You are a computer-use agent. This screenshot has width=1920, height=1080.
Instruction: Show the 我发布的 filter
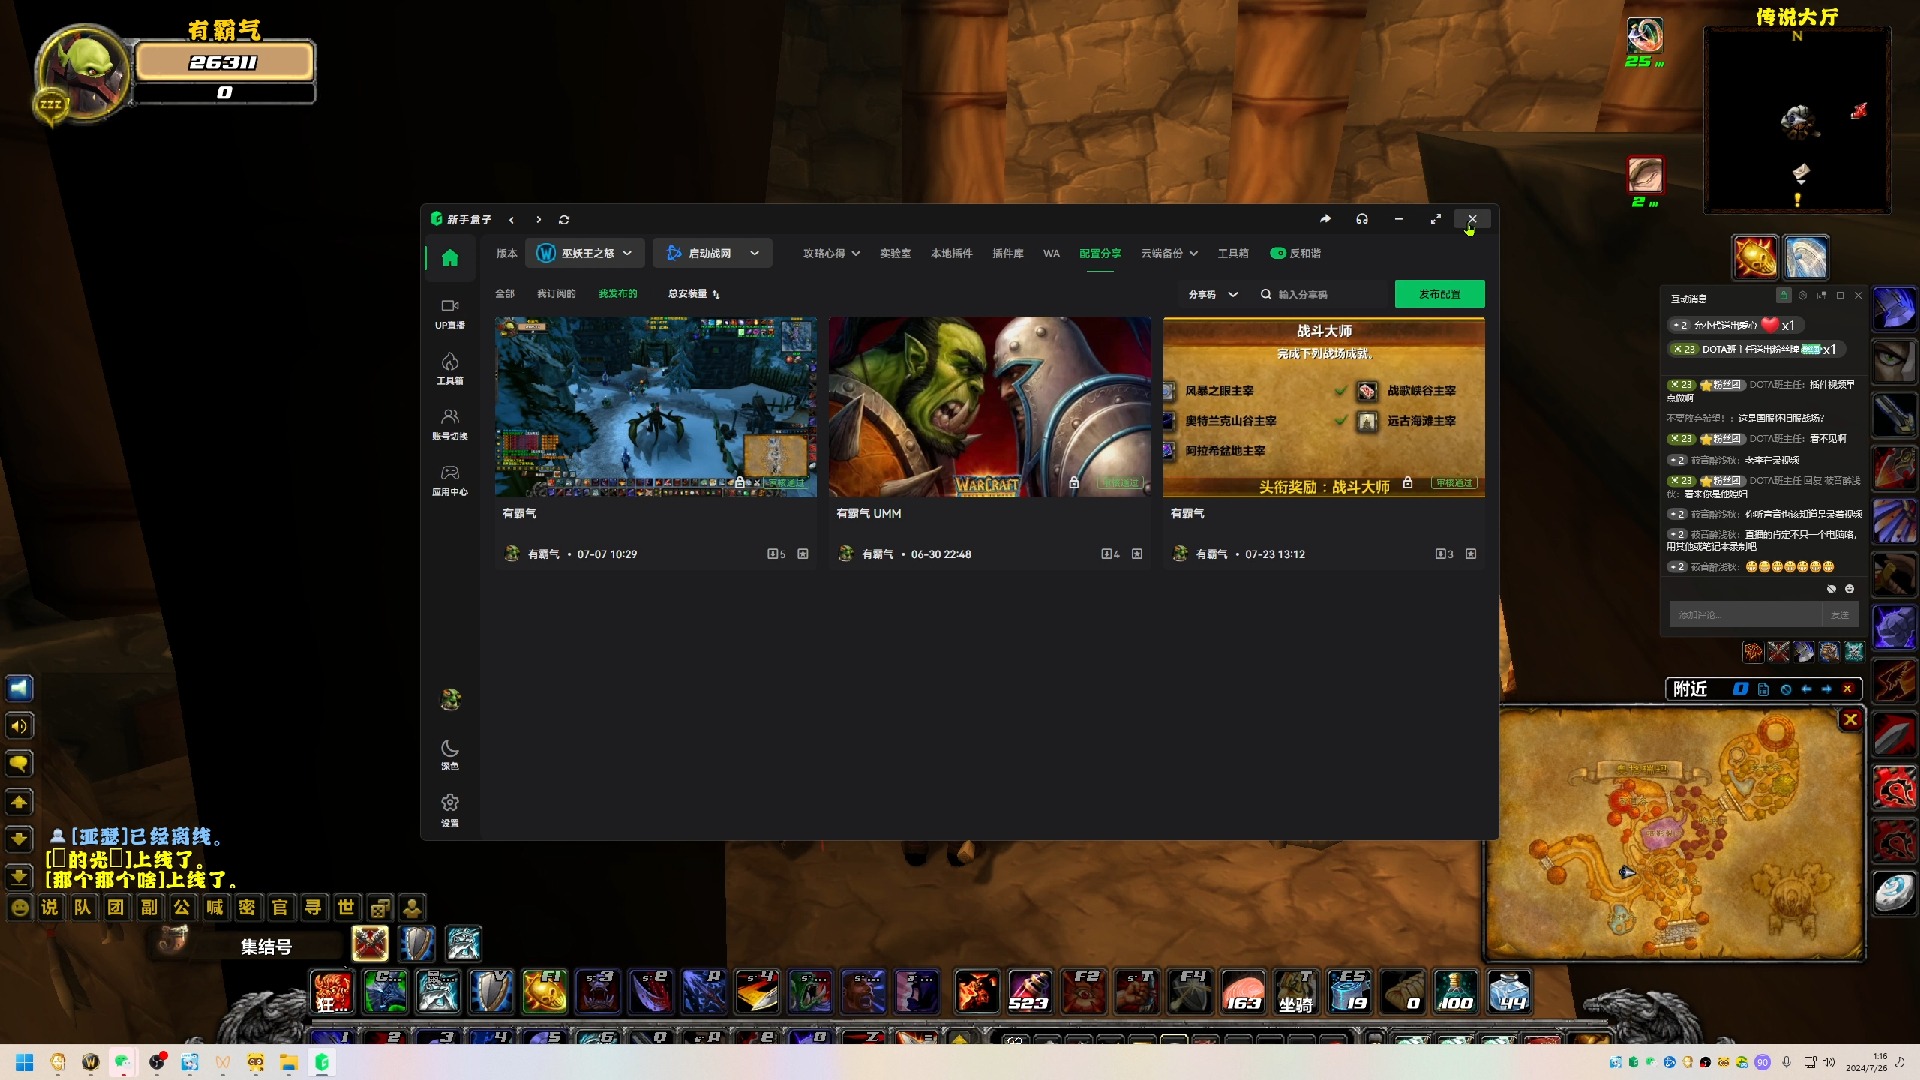click(618, 294)
